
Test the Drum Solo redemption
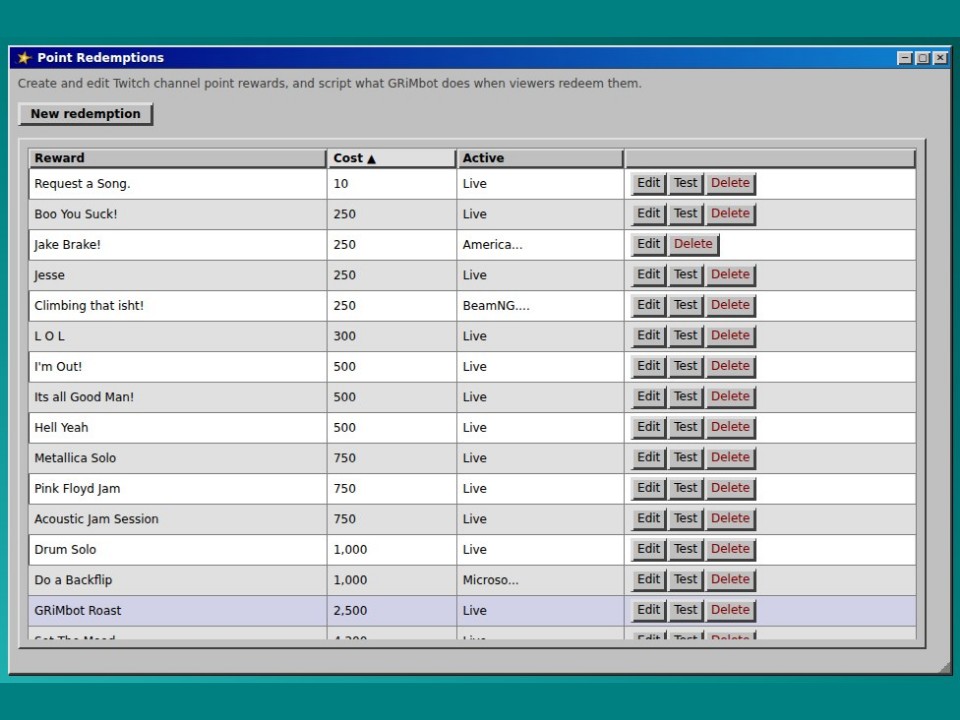[686, 549]
